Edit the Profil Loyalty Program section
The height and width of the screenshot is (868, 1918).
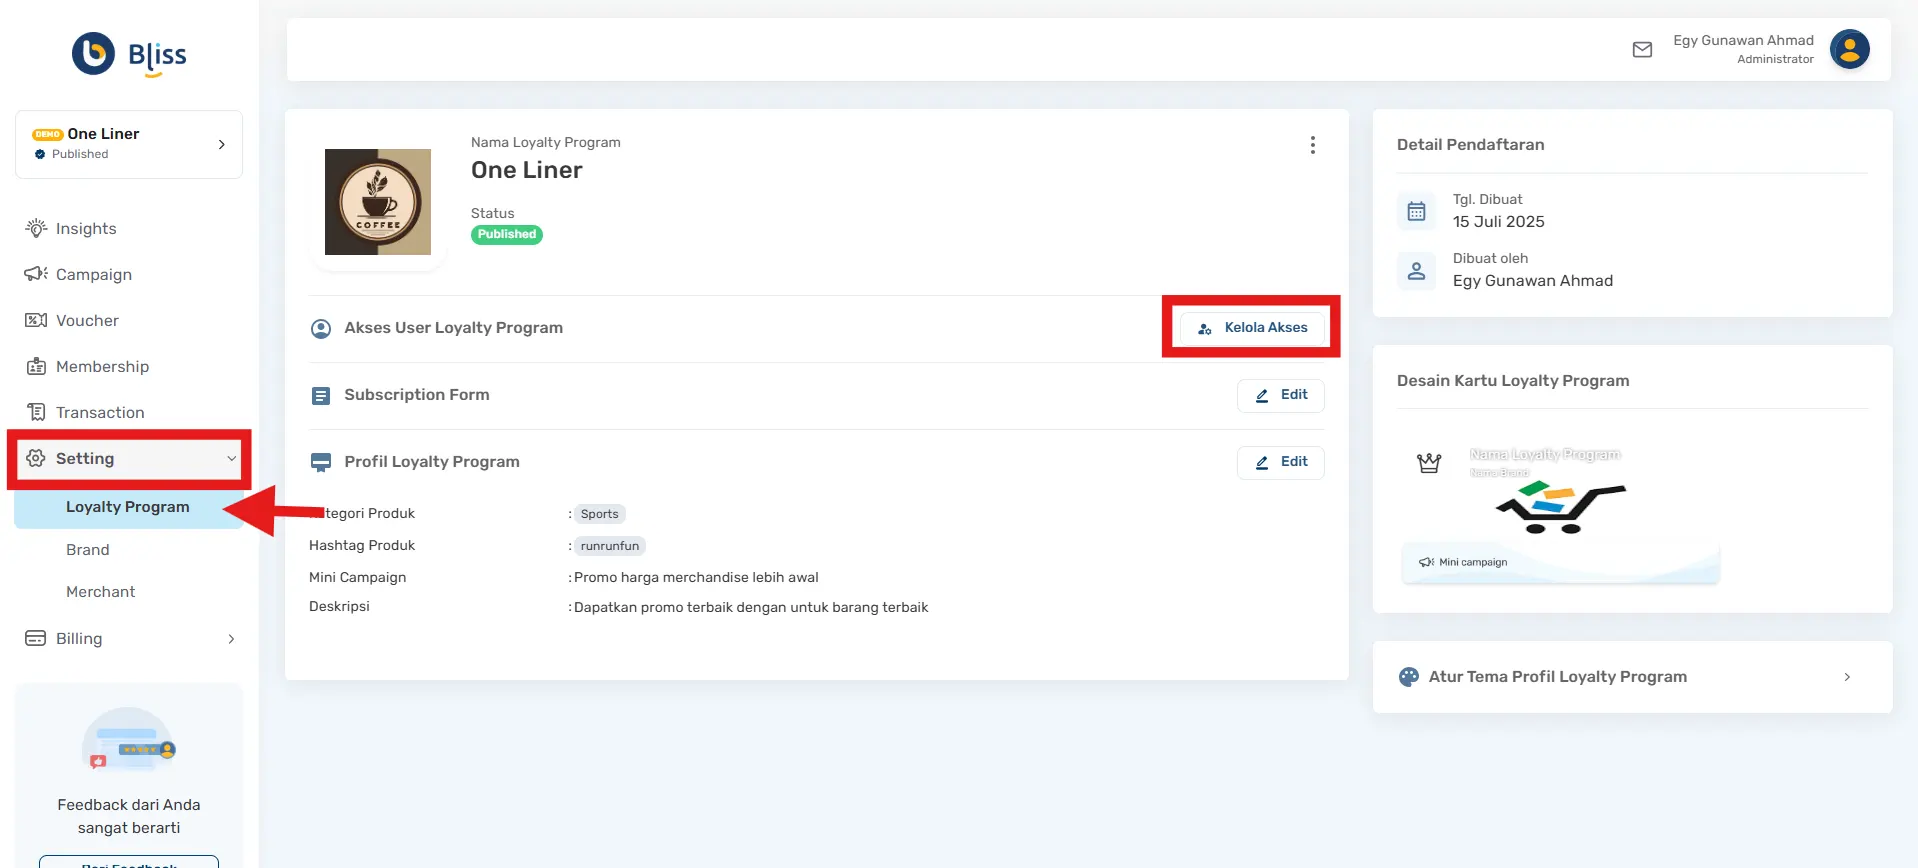(1280, 462)
